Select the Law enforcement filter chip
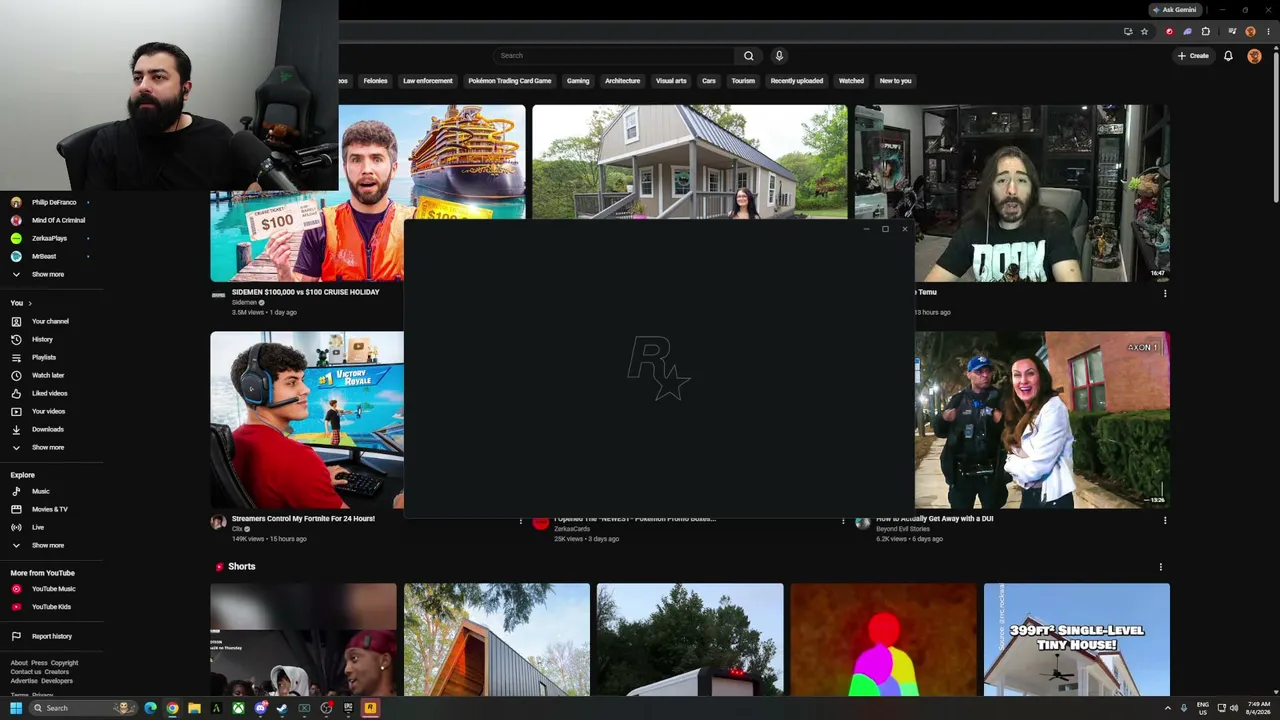Screen dimensions: 1280x720 pyautogui.click(x=428, y=81)
